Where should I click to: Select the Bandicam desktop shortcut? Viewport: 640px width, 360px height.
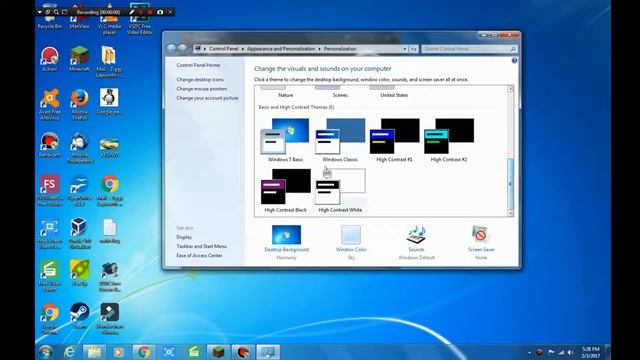click(x=49, y=145)
